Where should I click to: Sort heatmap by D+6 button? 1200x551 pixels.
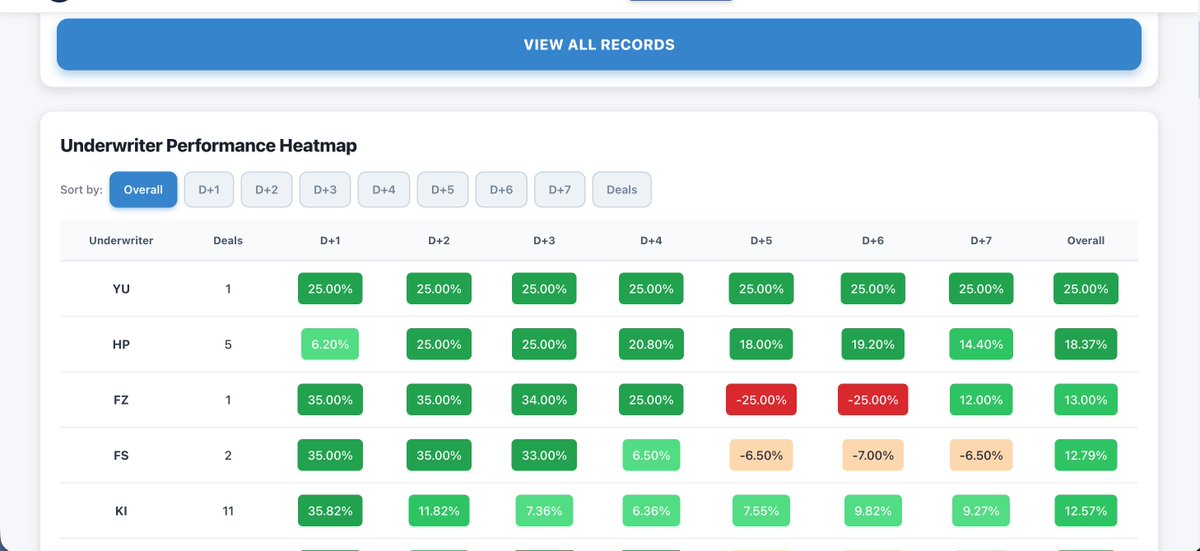coord(501,189)
